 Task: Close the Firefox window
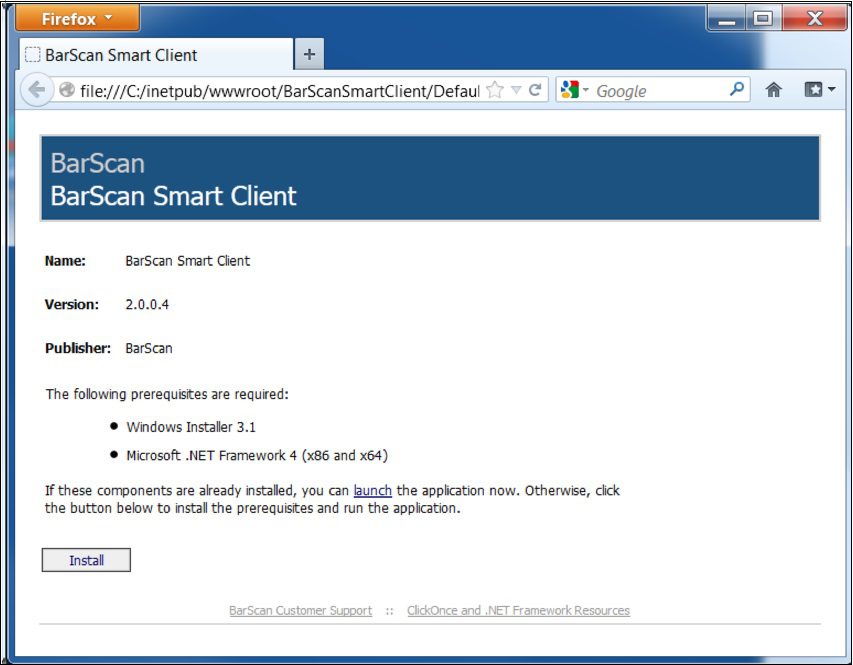pos(814,19)
